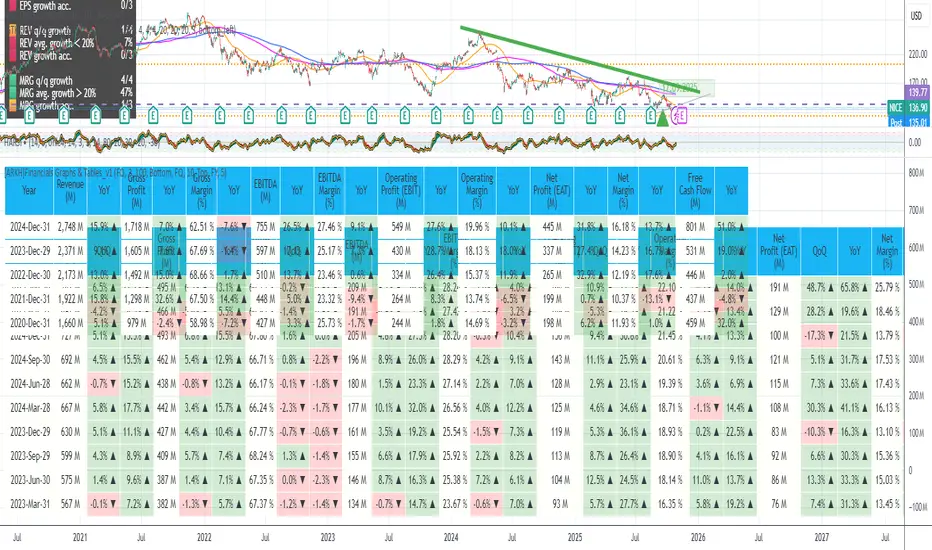This screenshot has width=932, height=550.
Task: Click the 445 M net profit cell
Action: coord(552,227)
